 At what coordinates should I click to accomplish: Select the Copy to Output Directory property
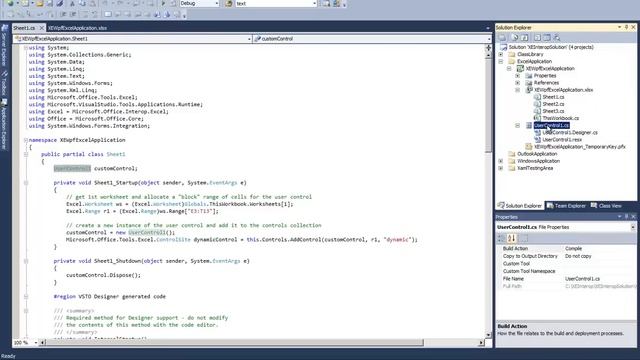pos(566,256)
